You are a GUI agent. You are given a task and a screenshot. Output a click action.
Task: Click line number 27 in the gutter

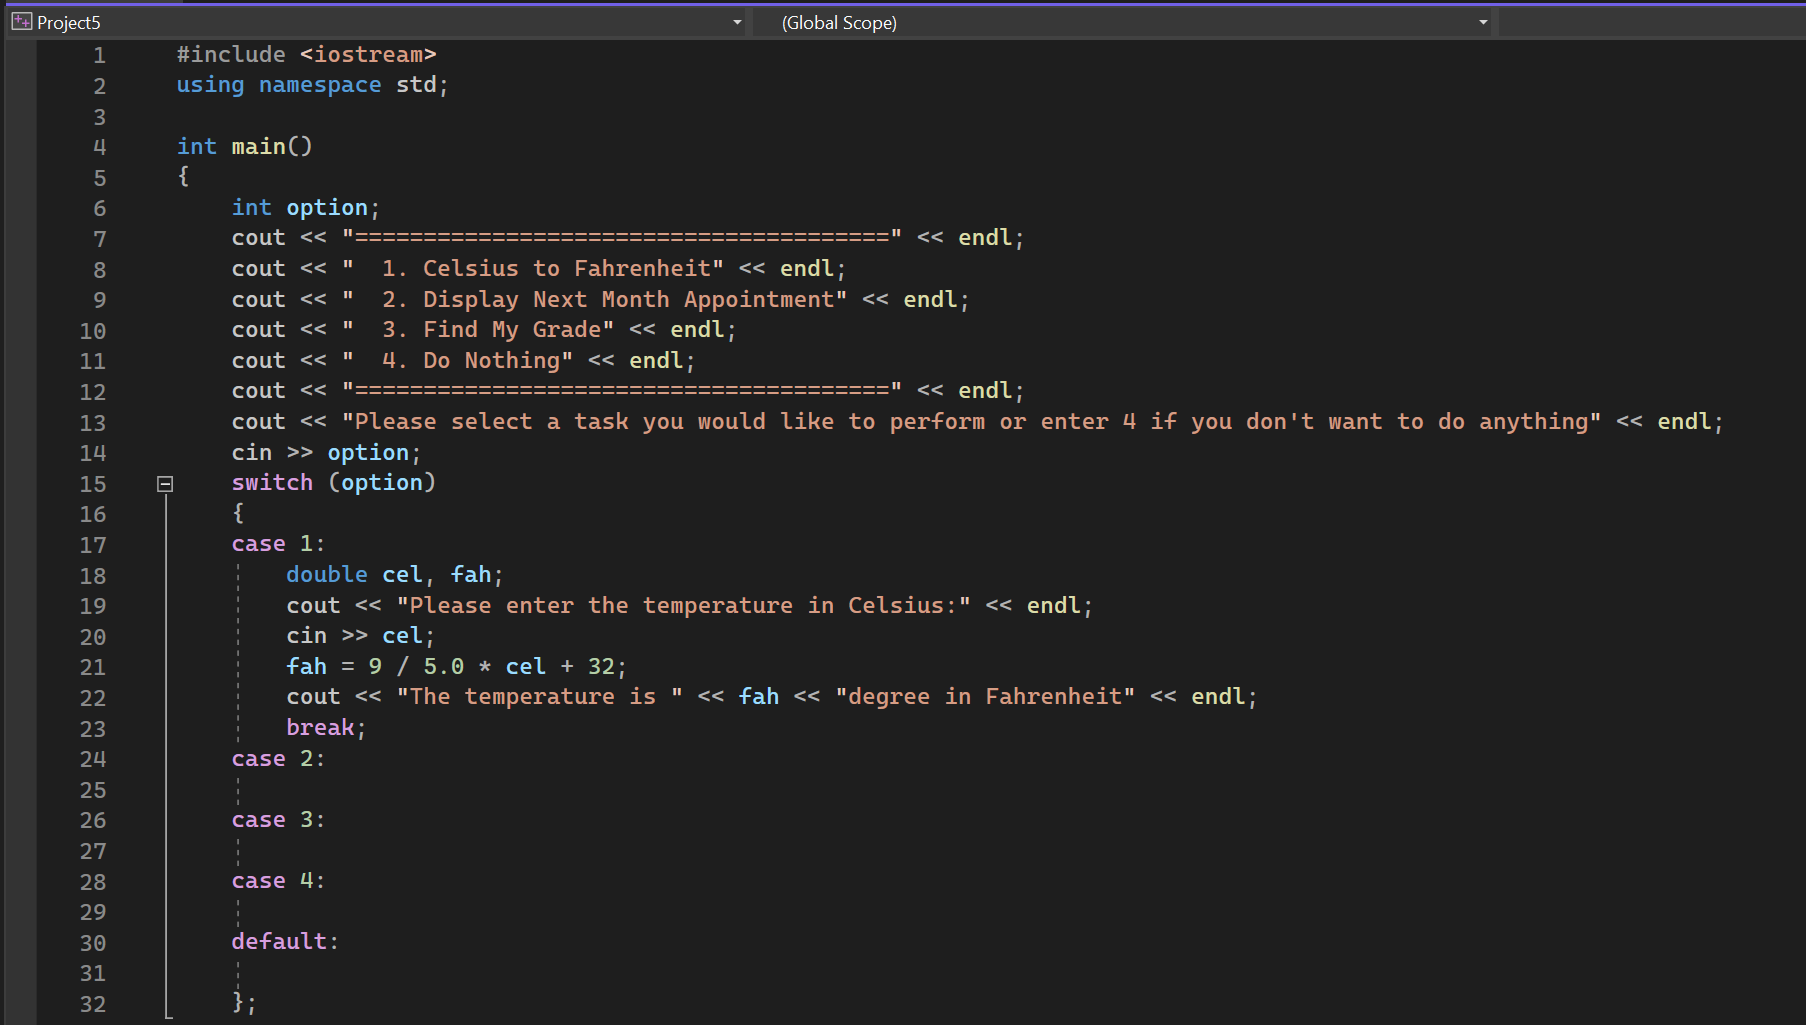93,852
